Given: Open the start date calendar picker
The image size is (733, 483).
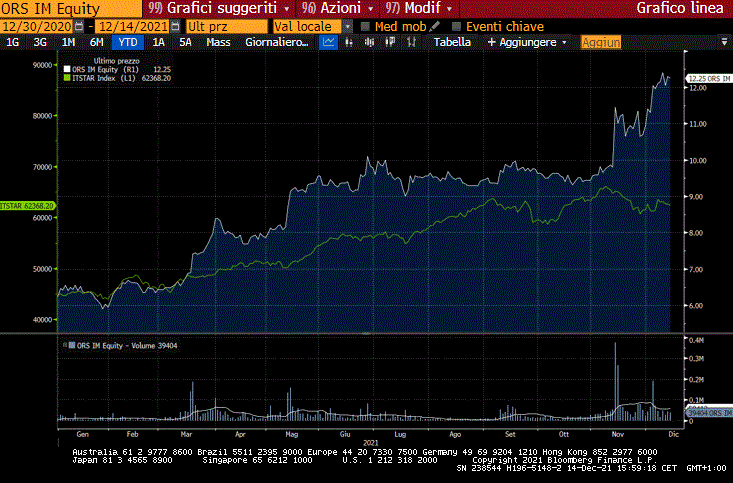Looking at the screenshot, I should point(79,26).
